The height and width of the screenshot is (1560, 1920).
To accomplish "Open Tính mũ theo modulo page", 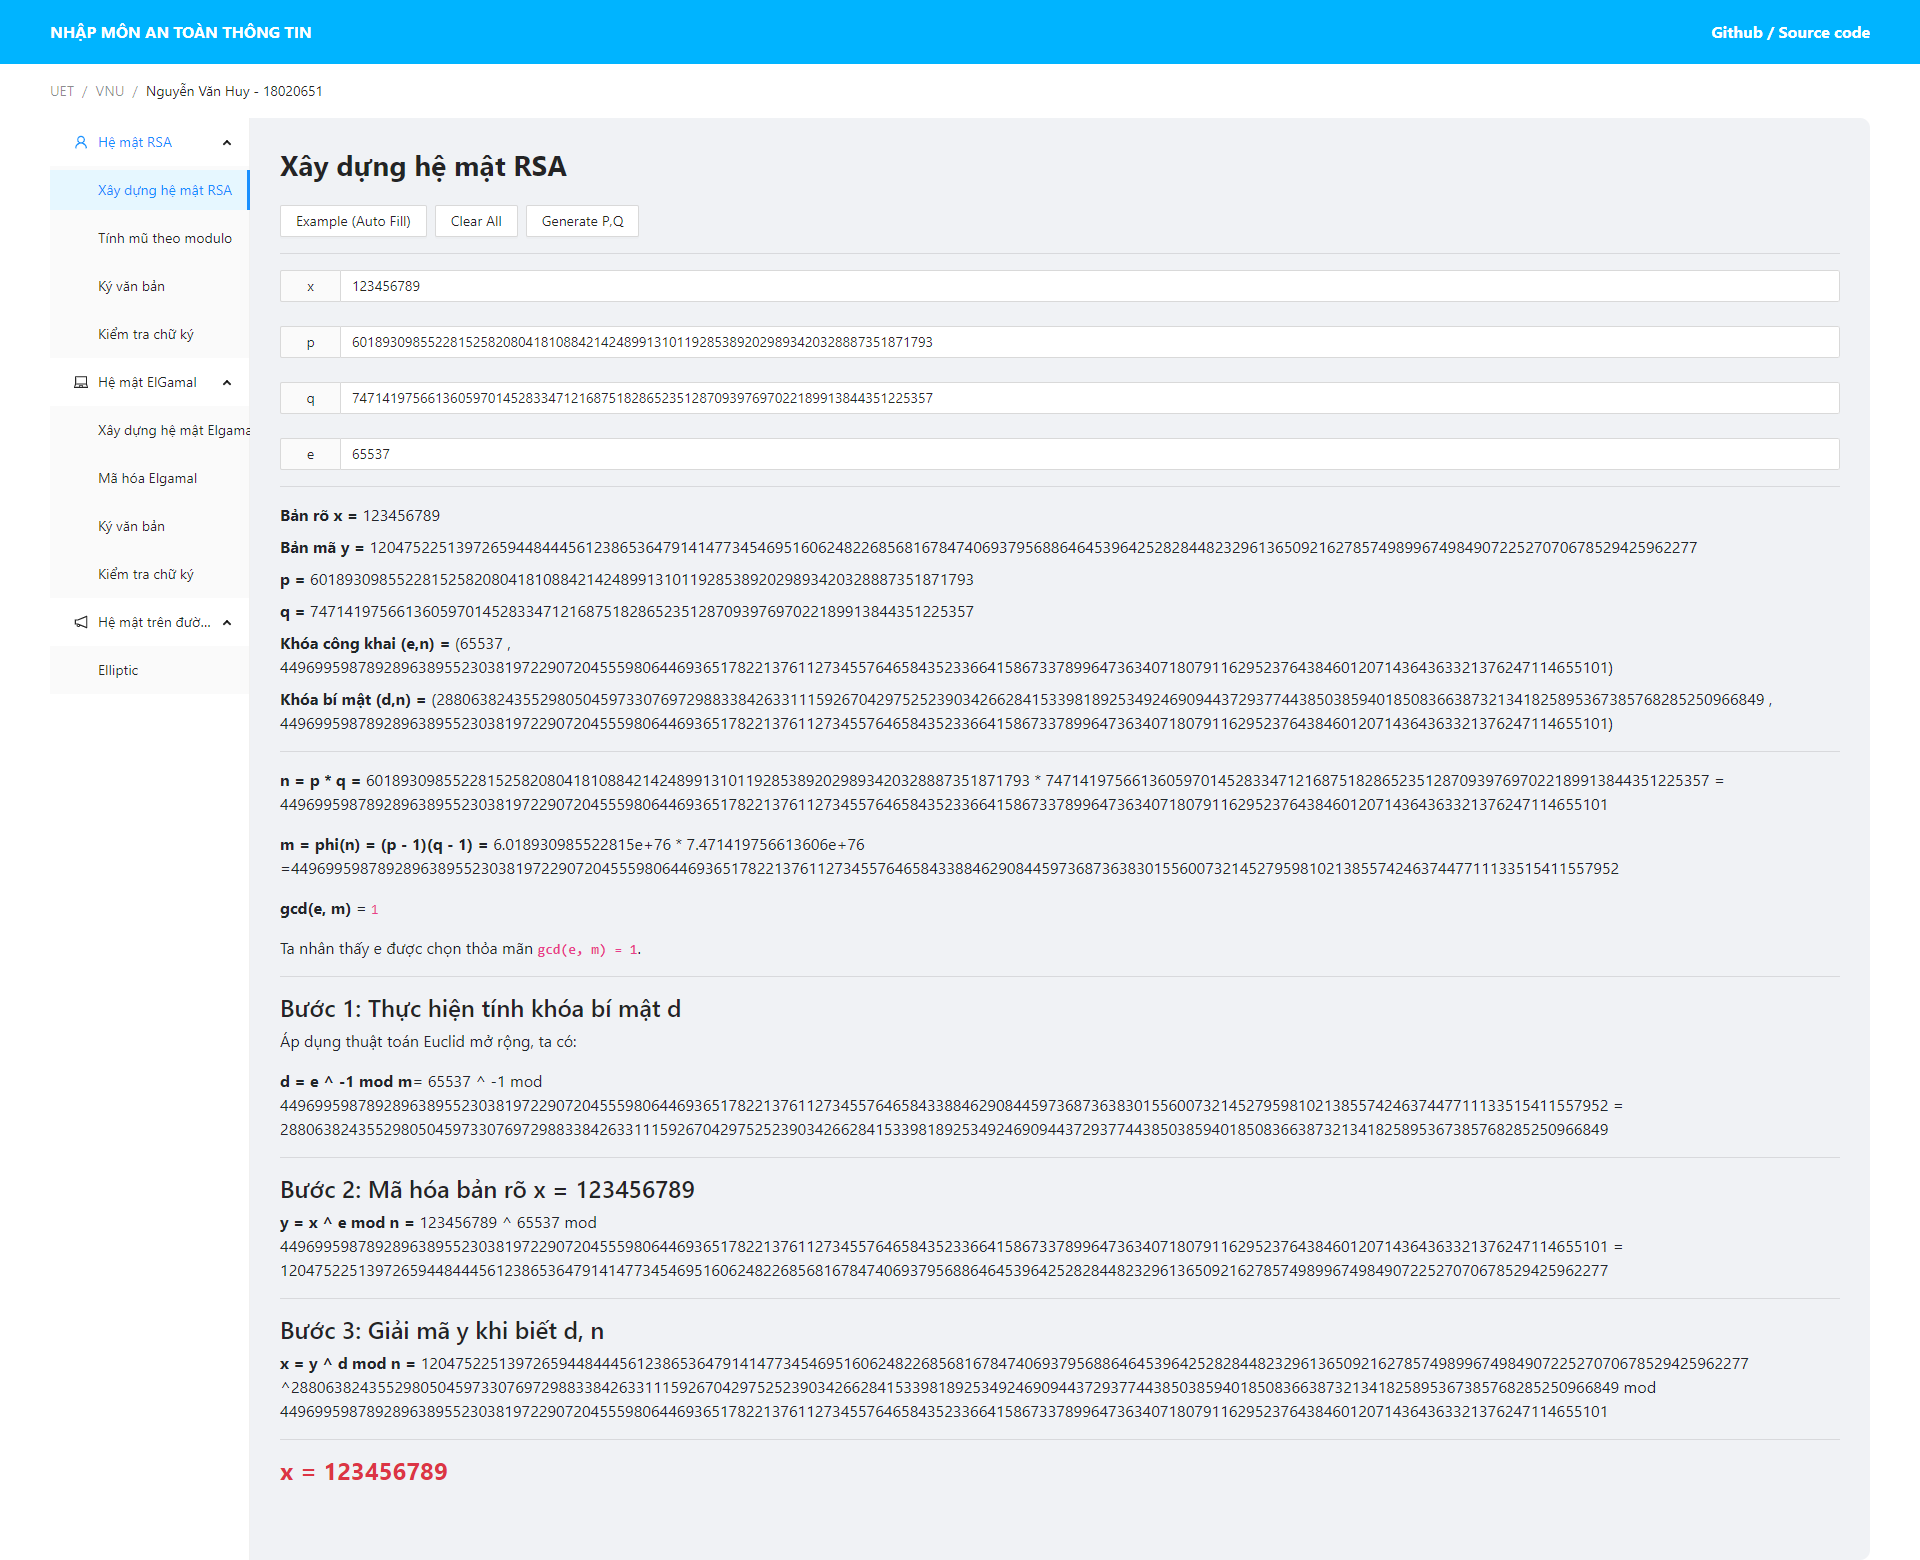I will pyautogui.click(x=164, y=238).
